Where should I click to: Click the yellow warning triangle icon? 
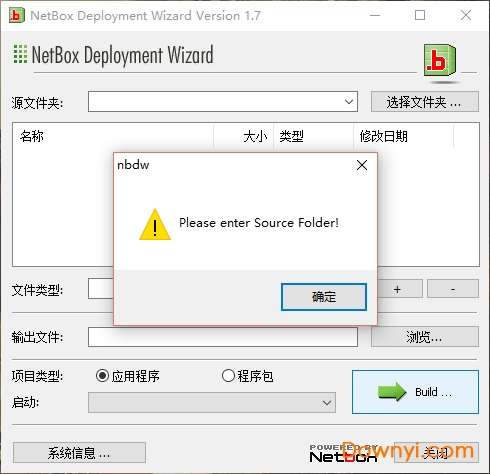[x=155, y=225]
